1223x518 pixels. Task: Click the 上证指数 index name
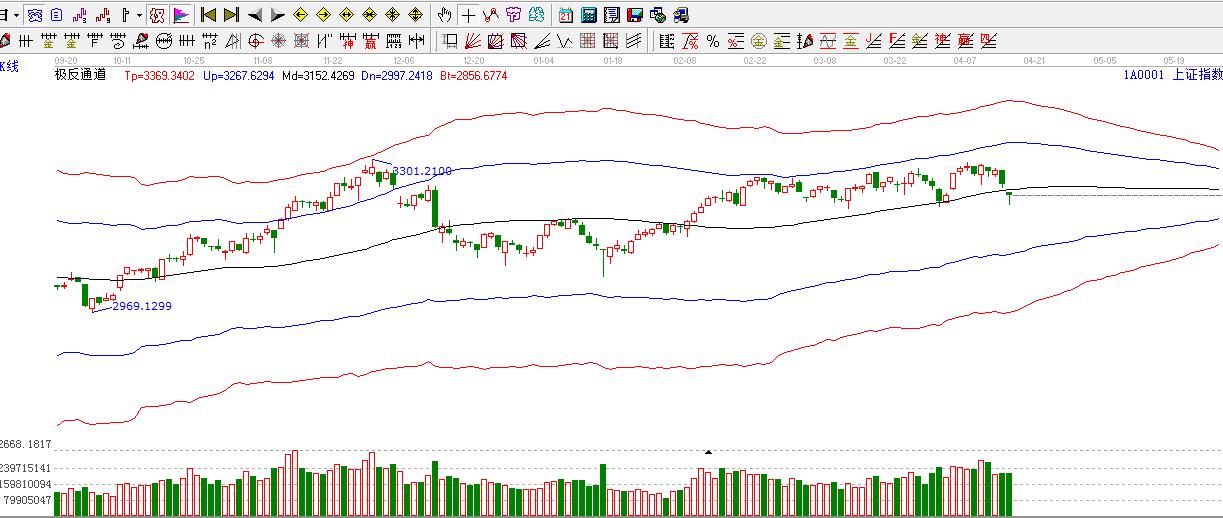click(x=1196, y=75)
